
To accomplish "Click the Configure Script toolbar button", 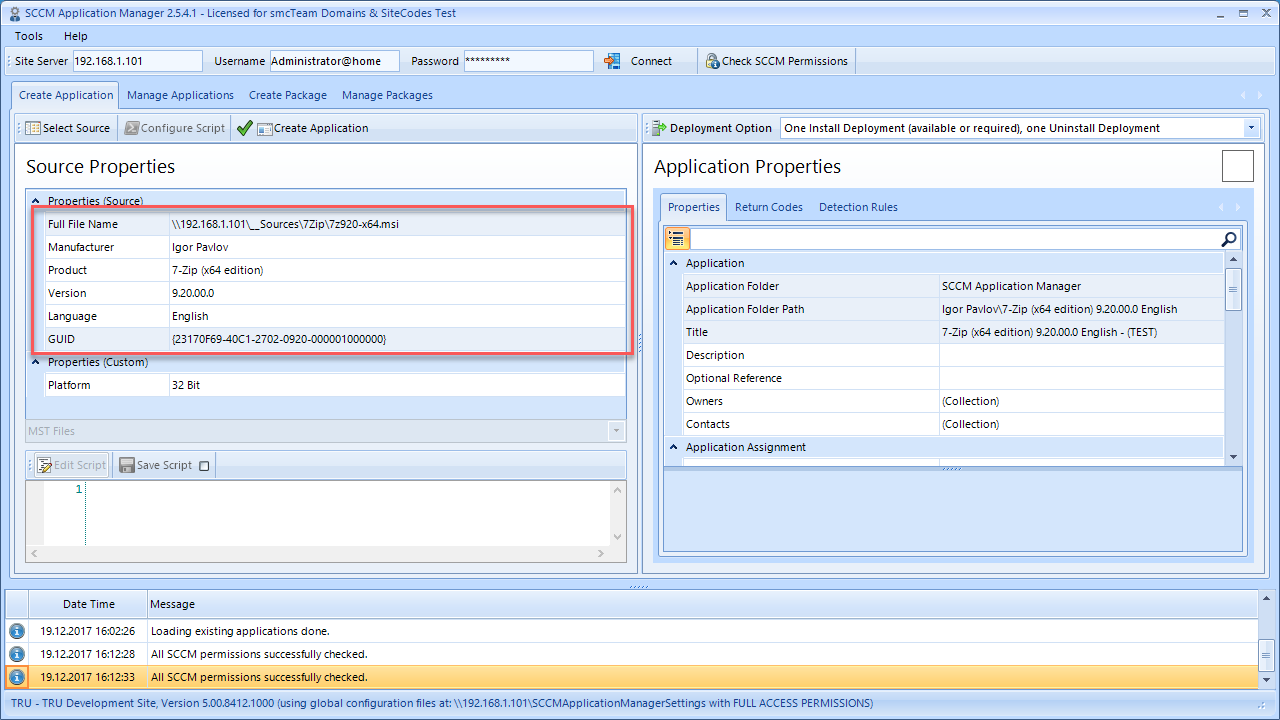I will pos(175,128).
